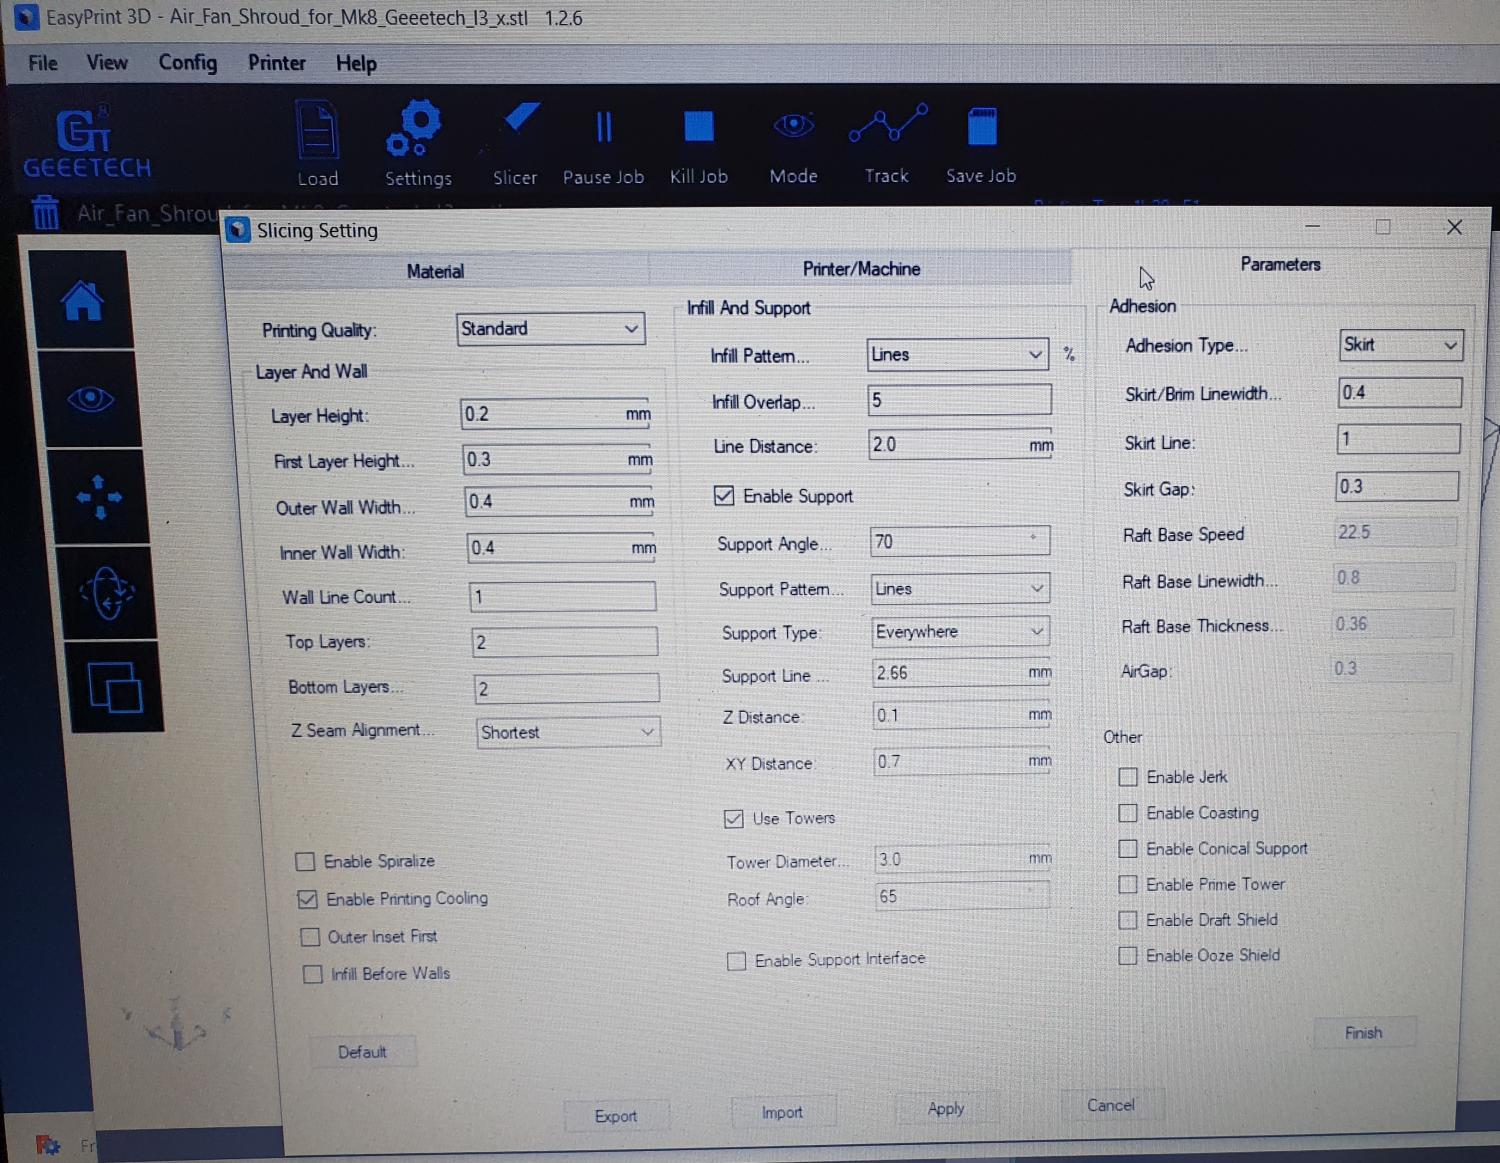The width and height of the screenshot is (1500, 1163).
Task: Click the Skirt Gap input field
Action: (x=1398, y=487)
